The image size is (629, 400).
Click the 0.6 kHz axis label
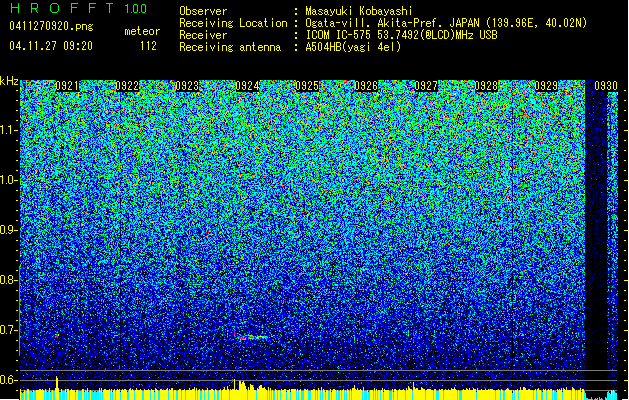(9, 380)
